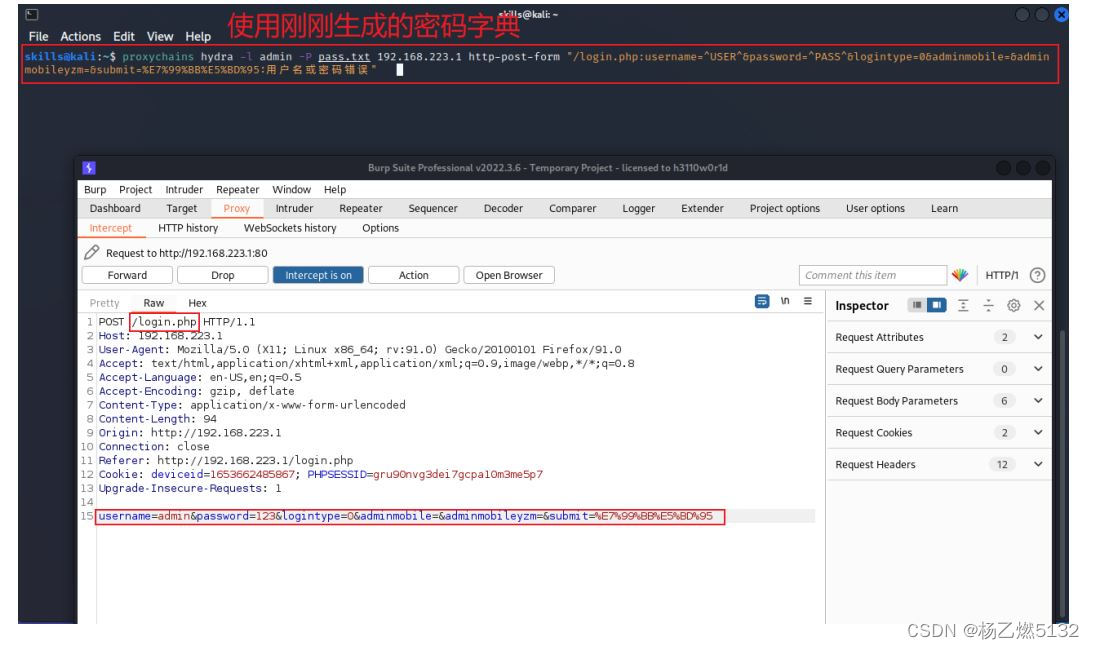Switch to the HTTP history tab

[188, 228]
